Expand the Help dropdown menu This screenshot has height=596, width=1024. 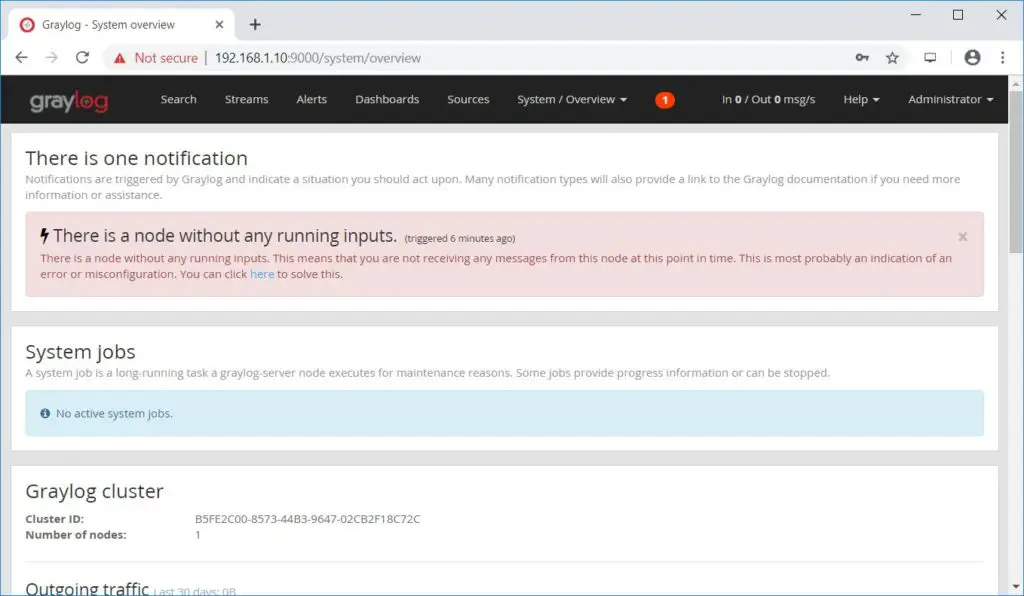[861, 99]
